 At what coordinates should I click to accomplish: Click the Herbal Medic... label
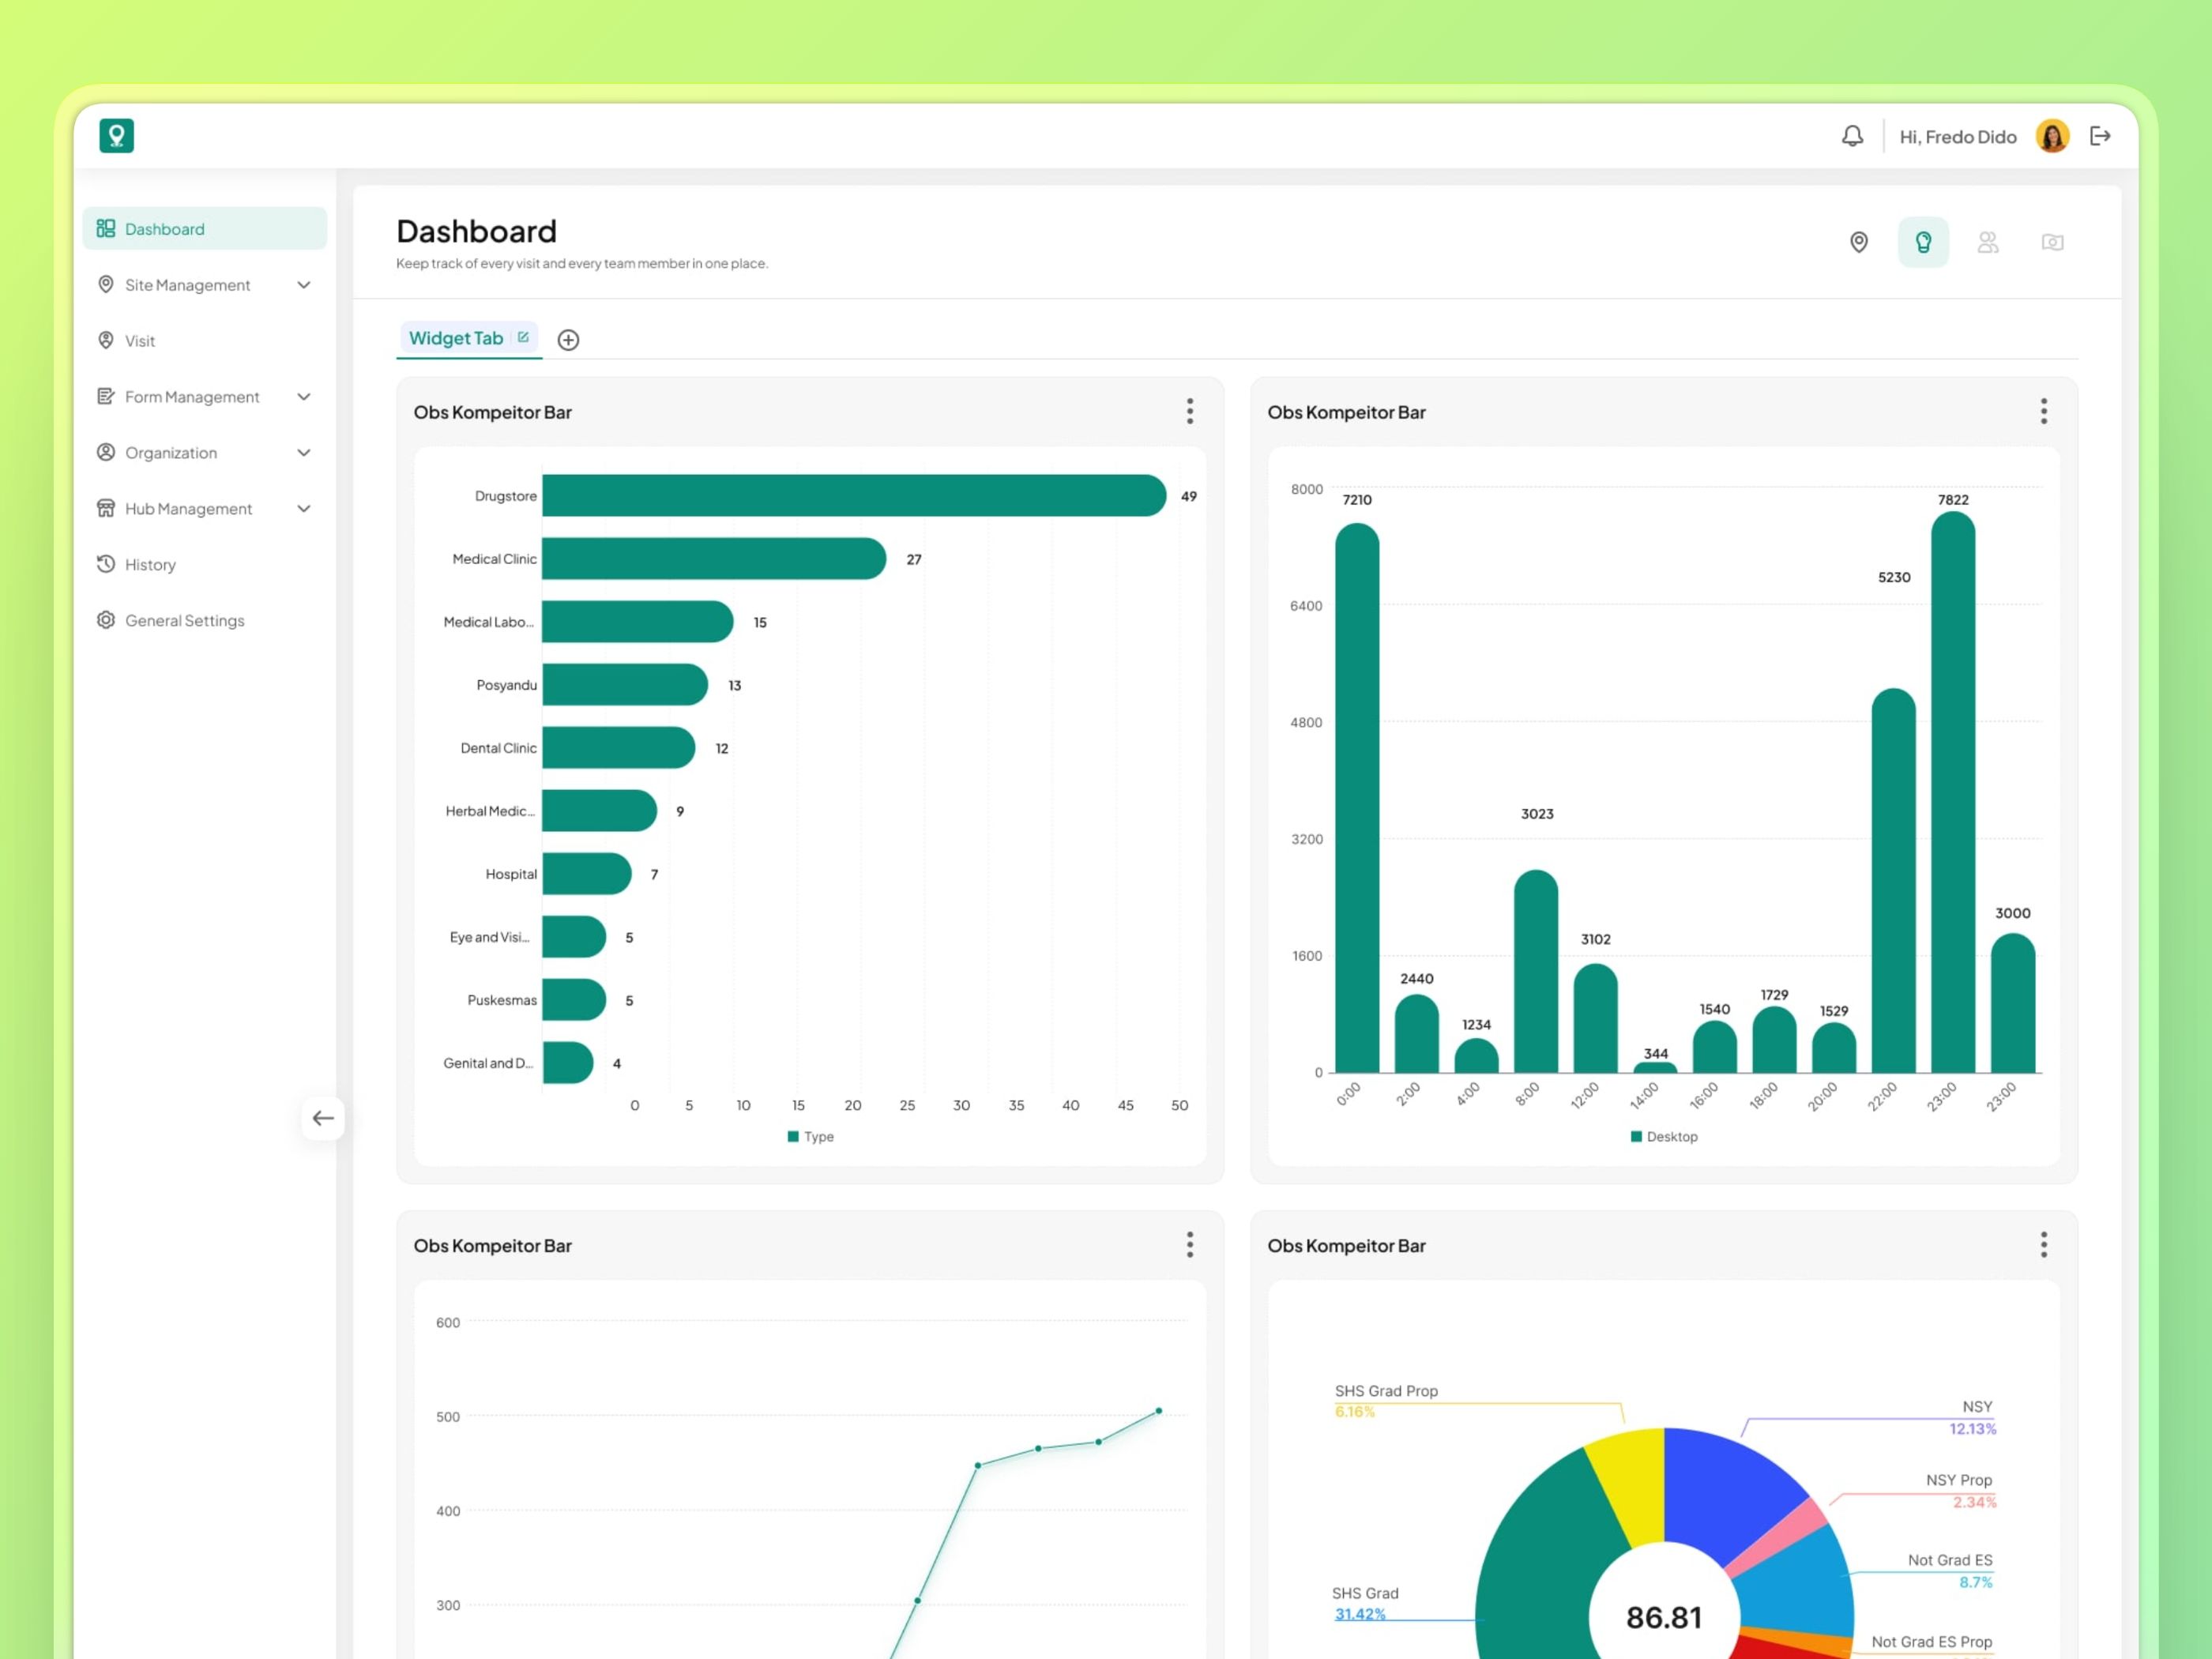[x=490, y=810]
